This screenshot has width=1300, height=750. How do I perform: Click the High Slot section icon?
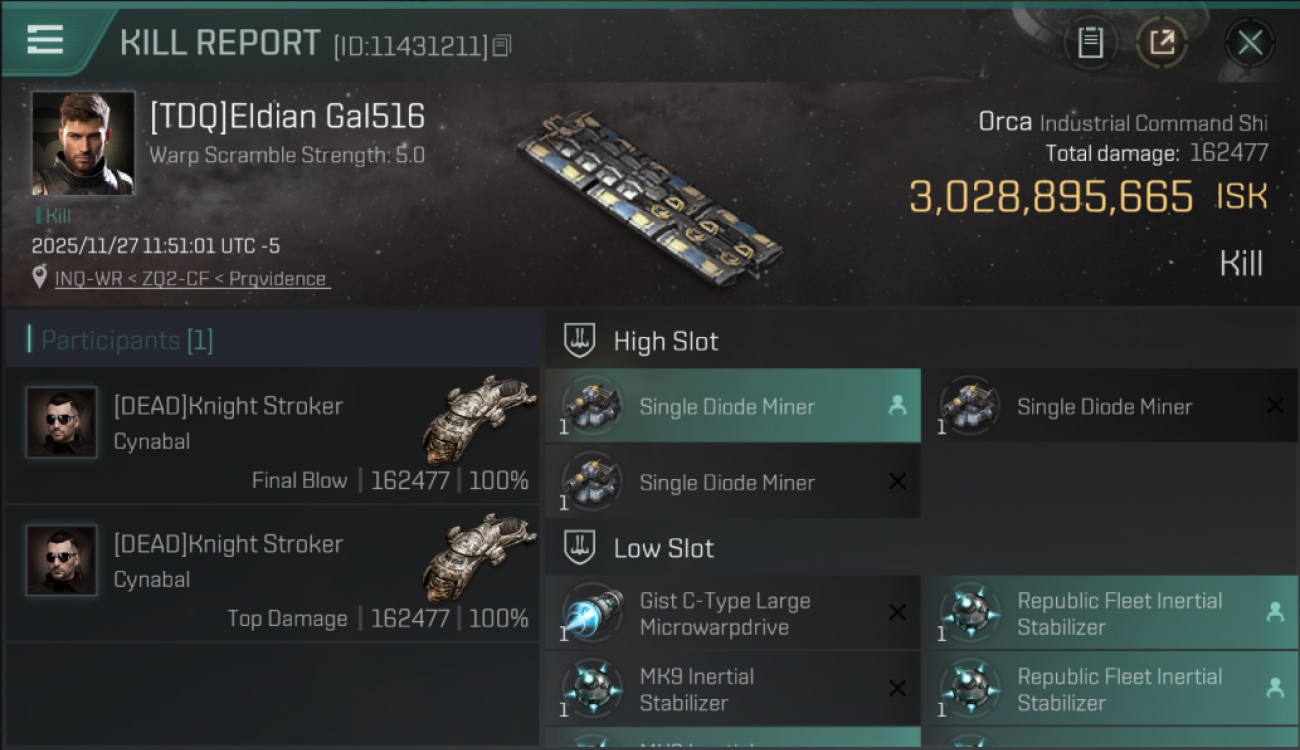580,341
